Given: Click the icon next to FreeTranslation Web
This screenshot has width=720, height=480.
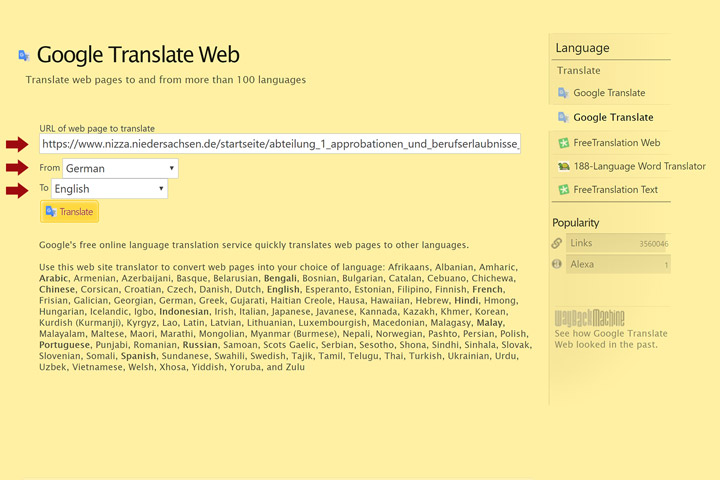Looking at the screenshot, I should point(564,142).
